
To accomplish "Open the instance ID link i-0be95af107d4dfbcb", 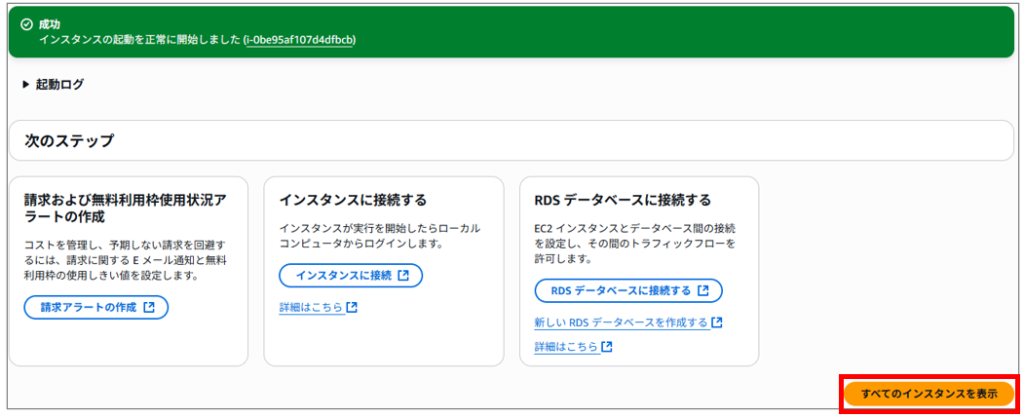I will coord(300,40).
